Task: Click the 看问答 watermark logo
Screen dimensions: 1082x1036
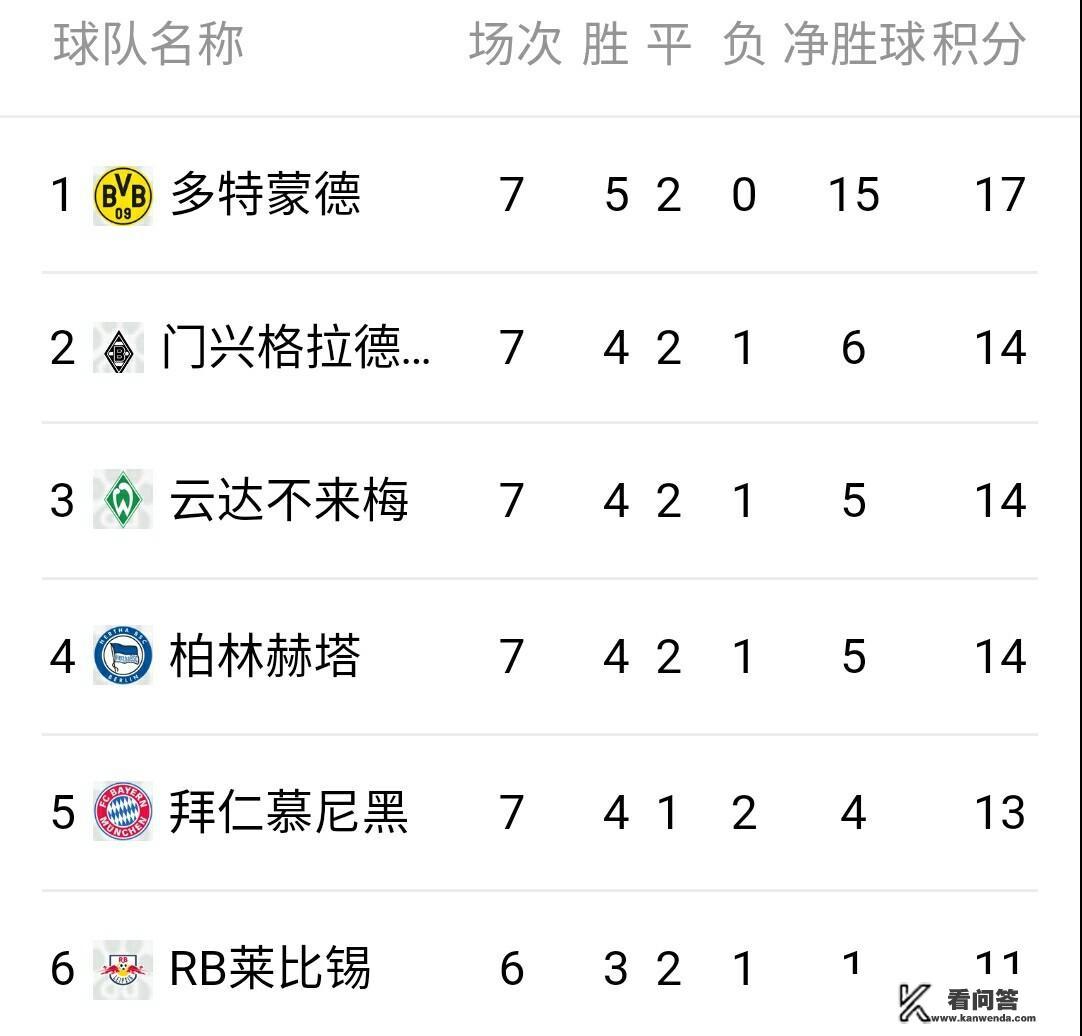Action: [x=958, y=1001]
